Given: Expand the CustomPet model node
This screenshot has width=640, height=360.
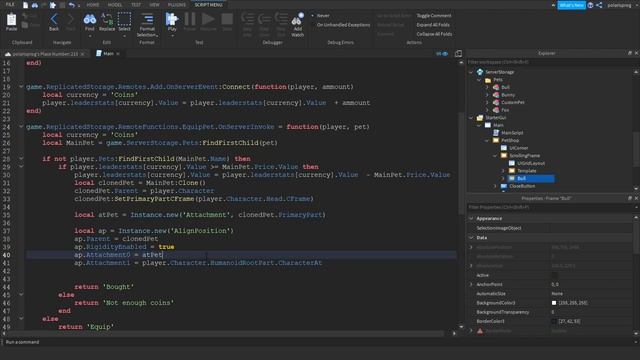Looking at the screenshot, I should click(x=487, y=102).
